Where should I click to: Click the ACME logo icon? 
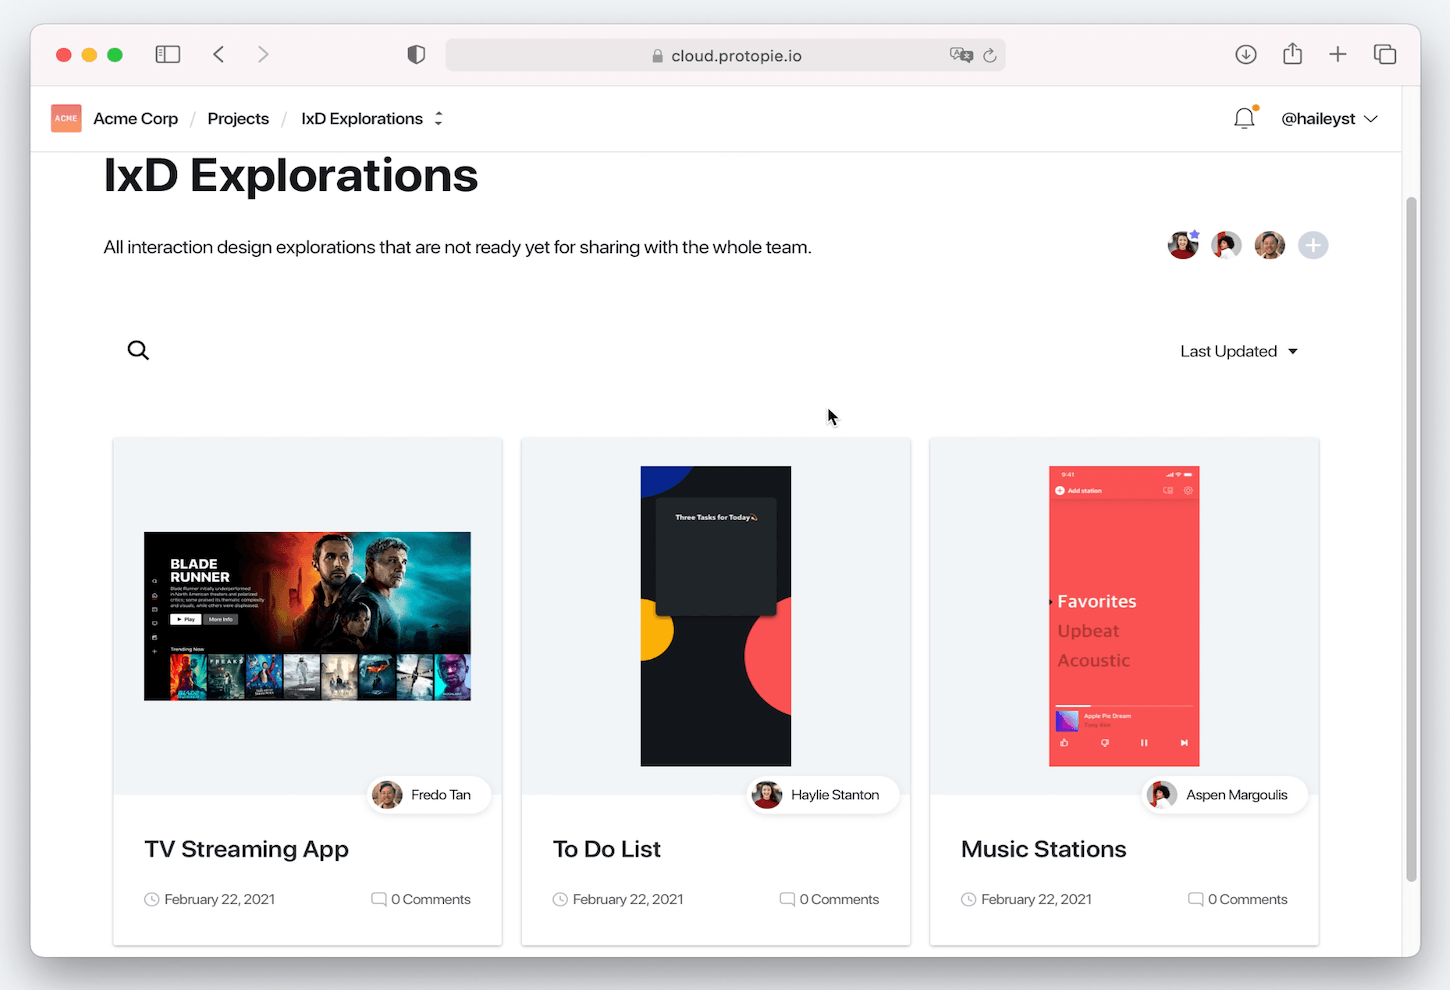(x=66, y=118)
